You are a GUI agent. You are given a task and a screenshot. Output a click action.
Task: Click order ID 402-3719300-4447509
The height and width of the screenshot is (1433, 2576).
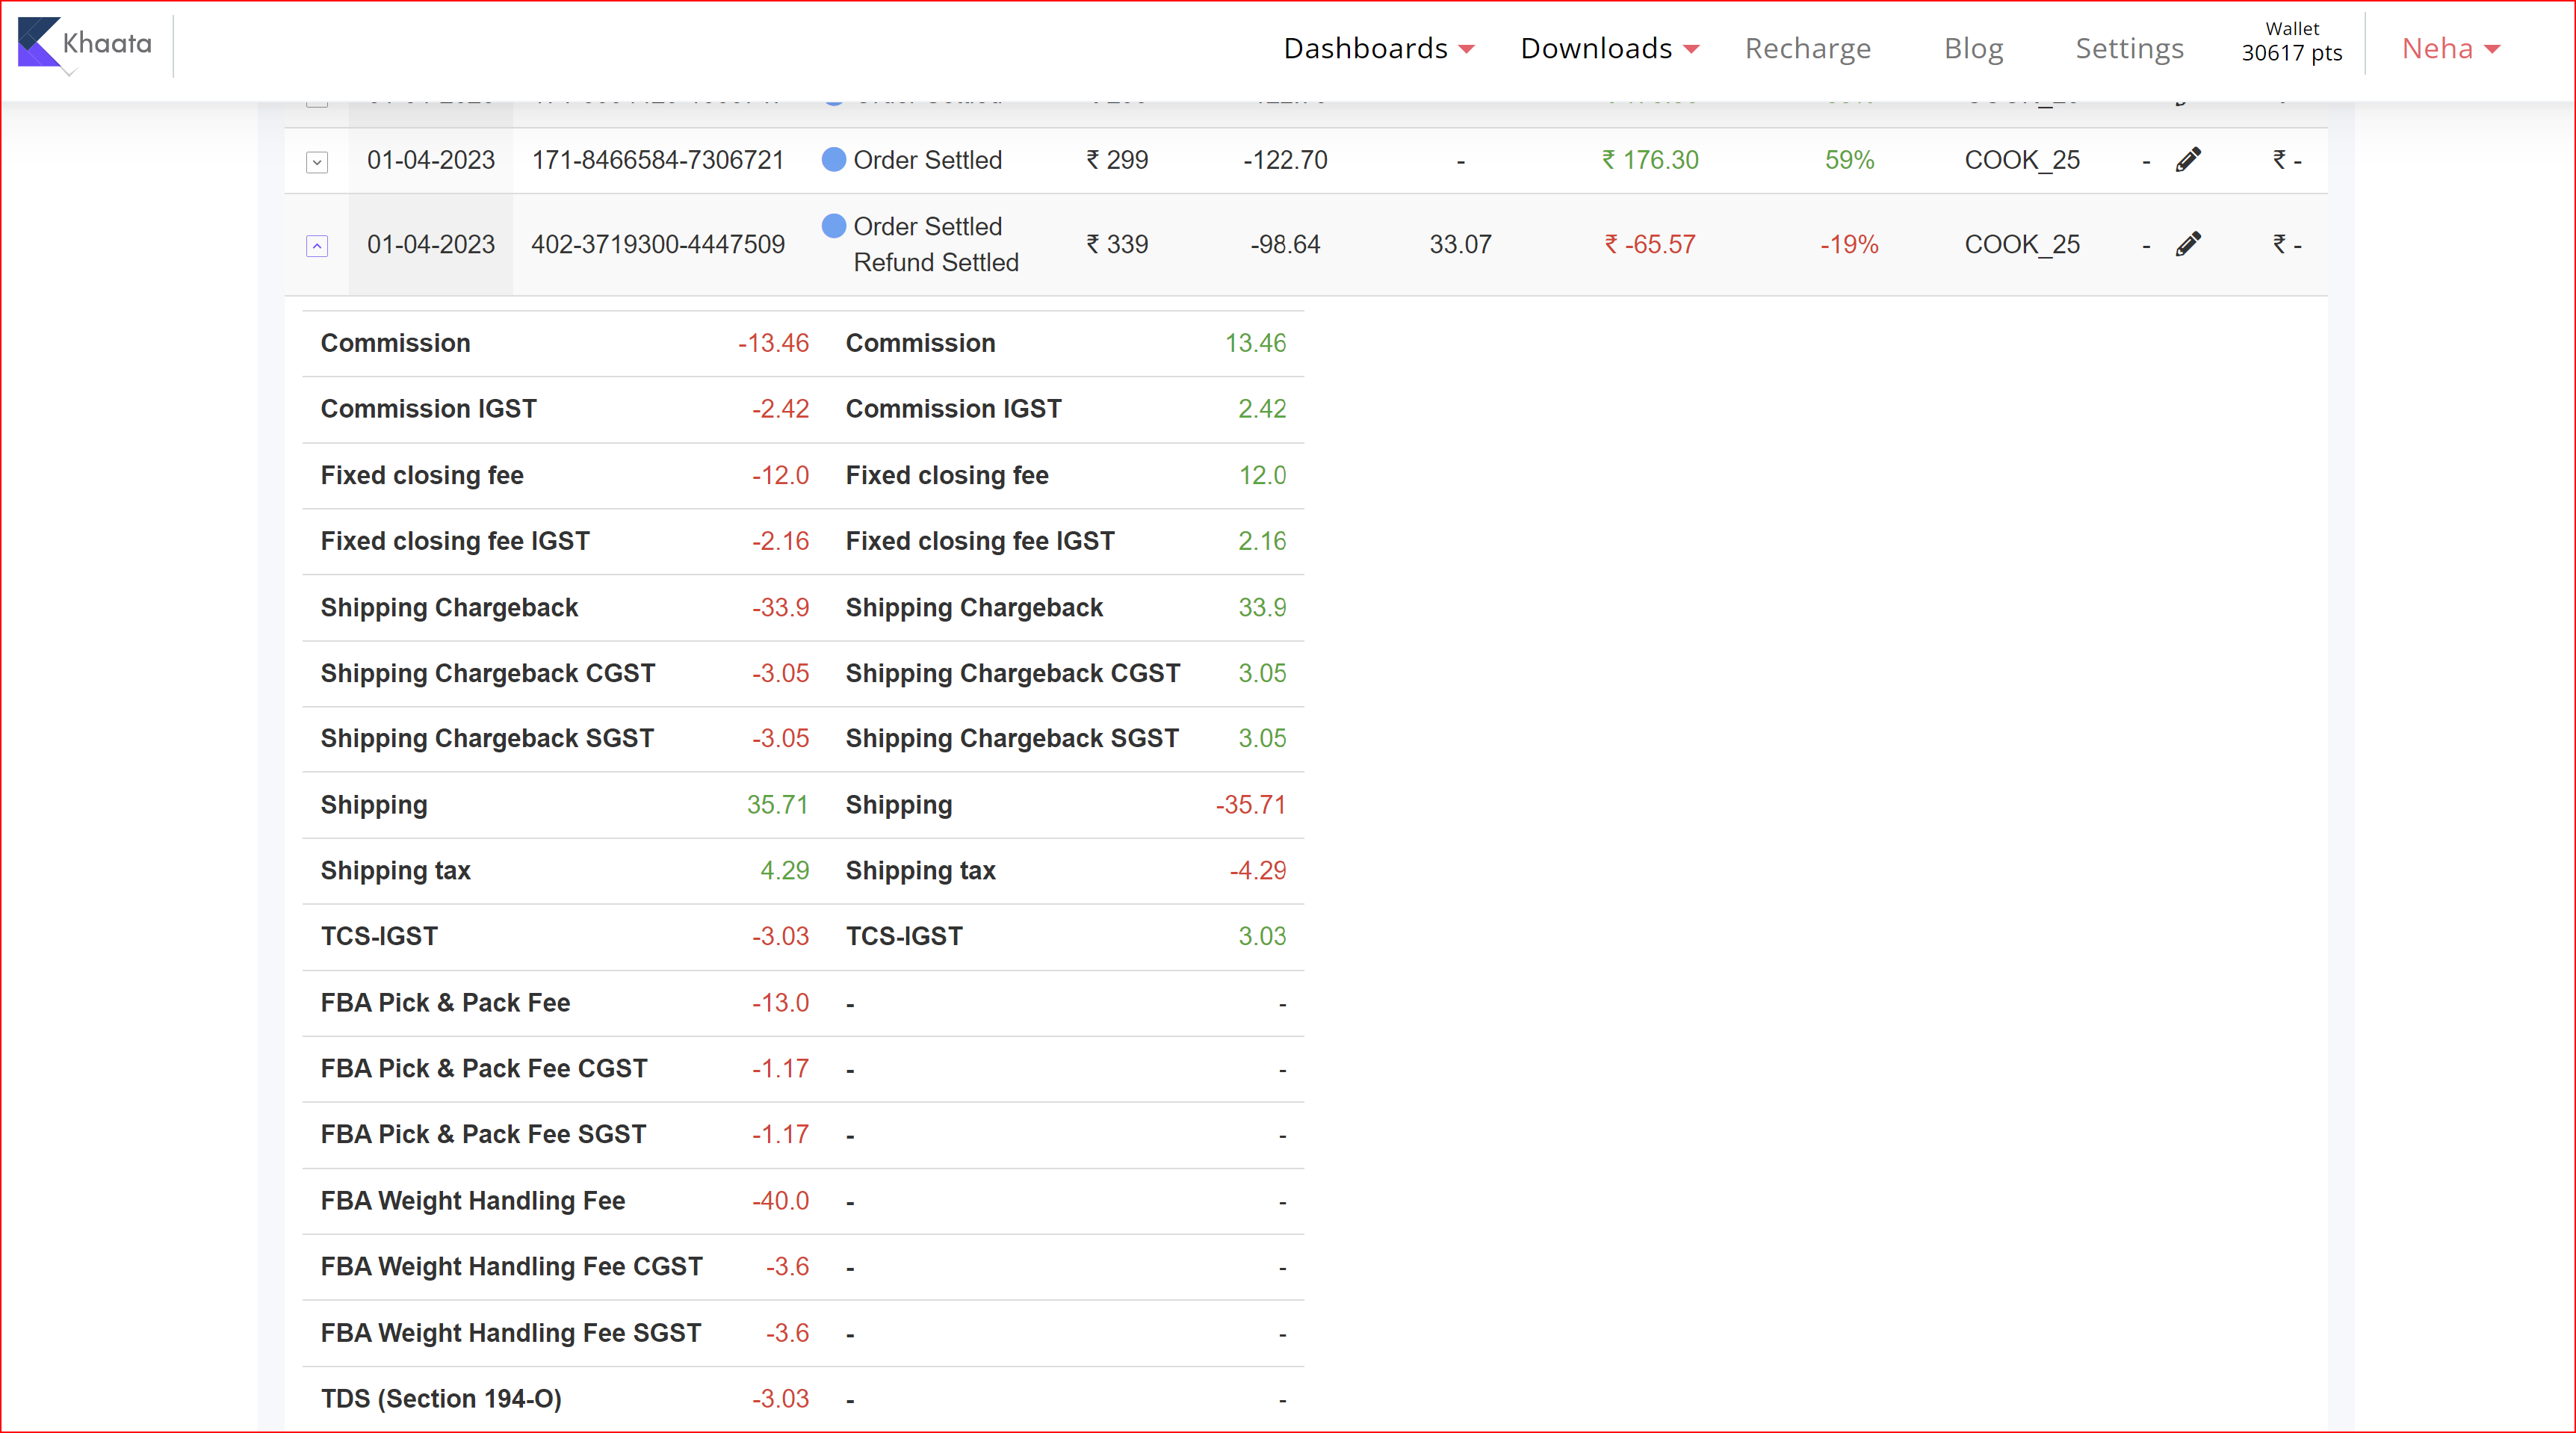point(657,244)
